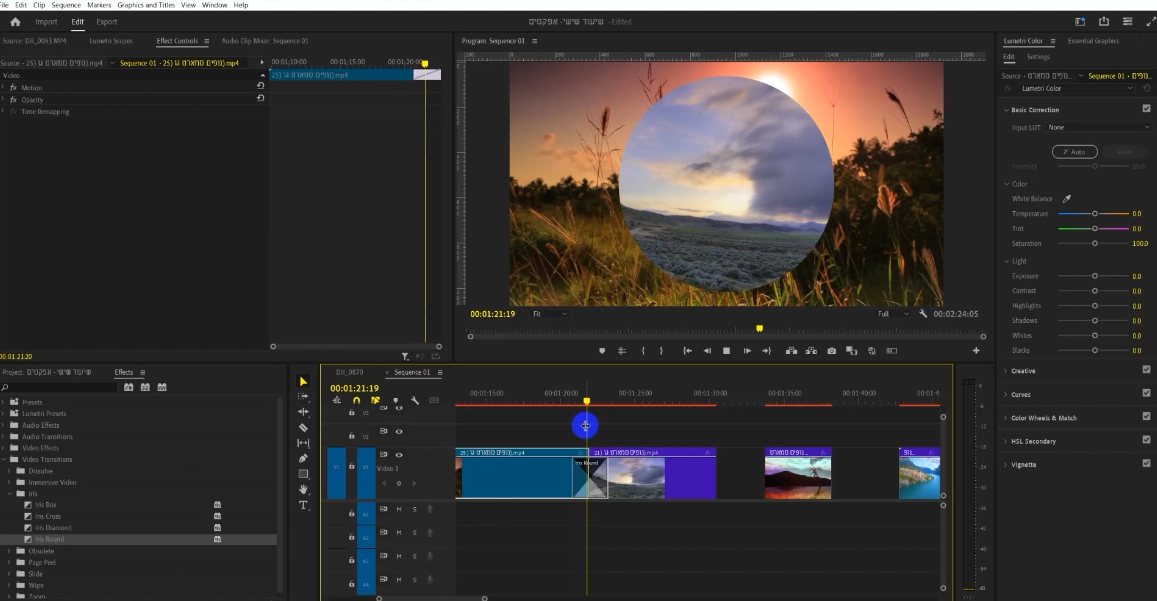The image size is (1157, 601).
Task: Open the Input LUT dropdown
Action: point(1098,127)
